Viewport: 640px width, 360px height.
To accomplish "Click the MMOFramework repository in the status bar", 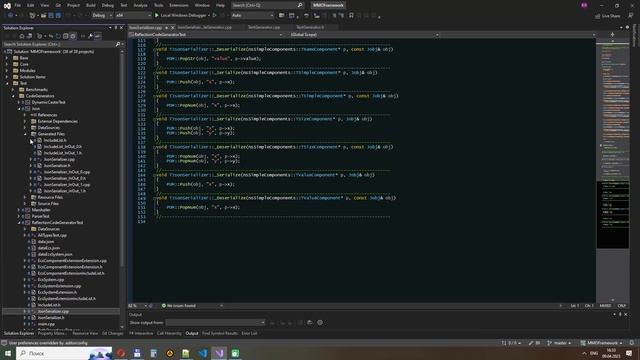I will (602, 343).
